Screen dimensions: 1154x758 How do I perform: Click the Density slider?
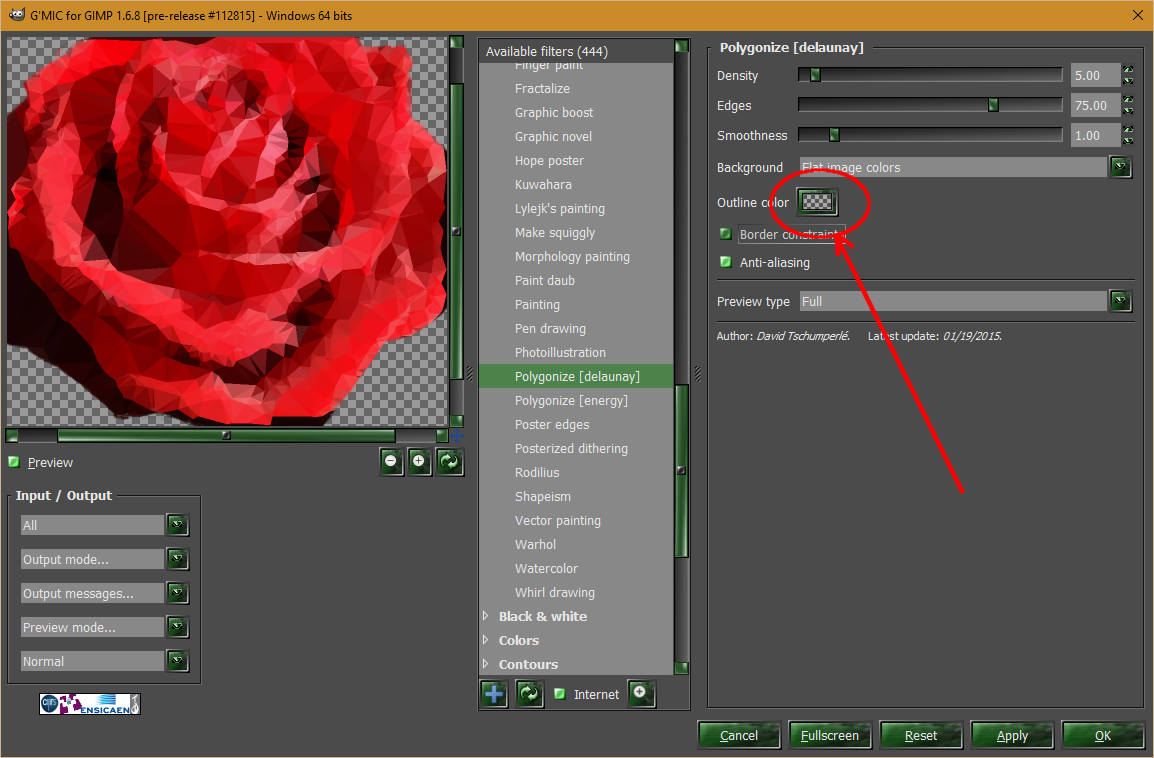pos(930,75)
